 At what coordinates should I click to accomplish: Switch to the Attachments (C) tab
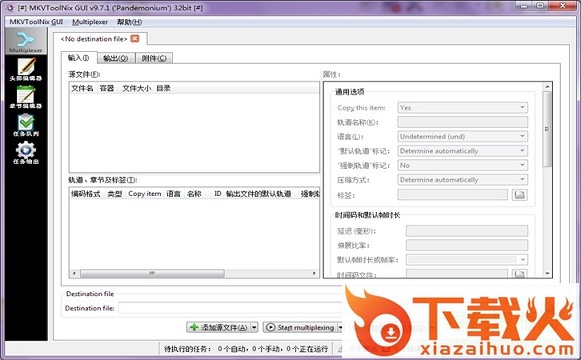154,58
